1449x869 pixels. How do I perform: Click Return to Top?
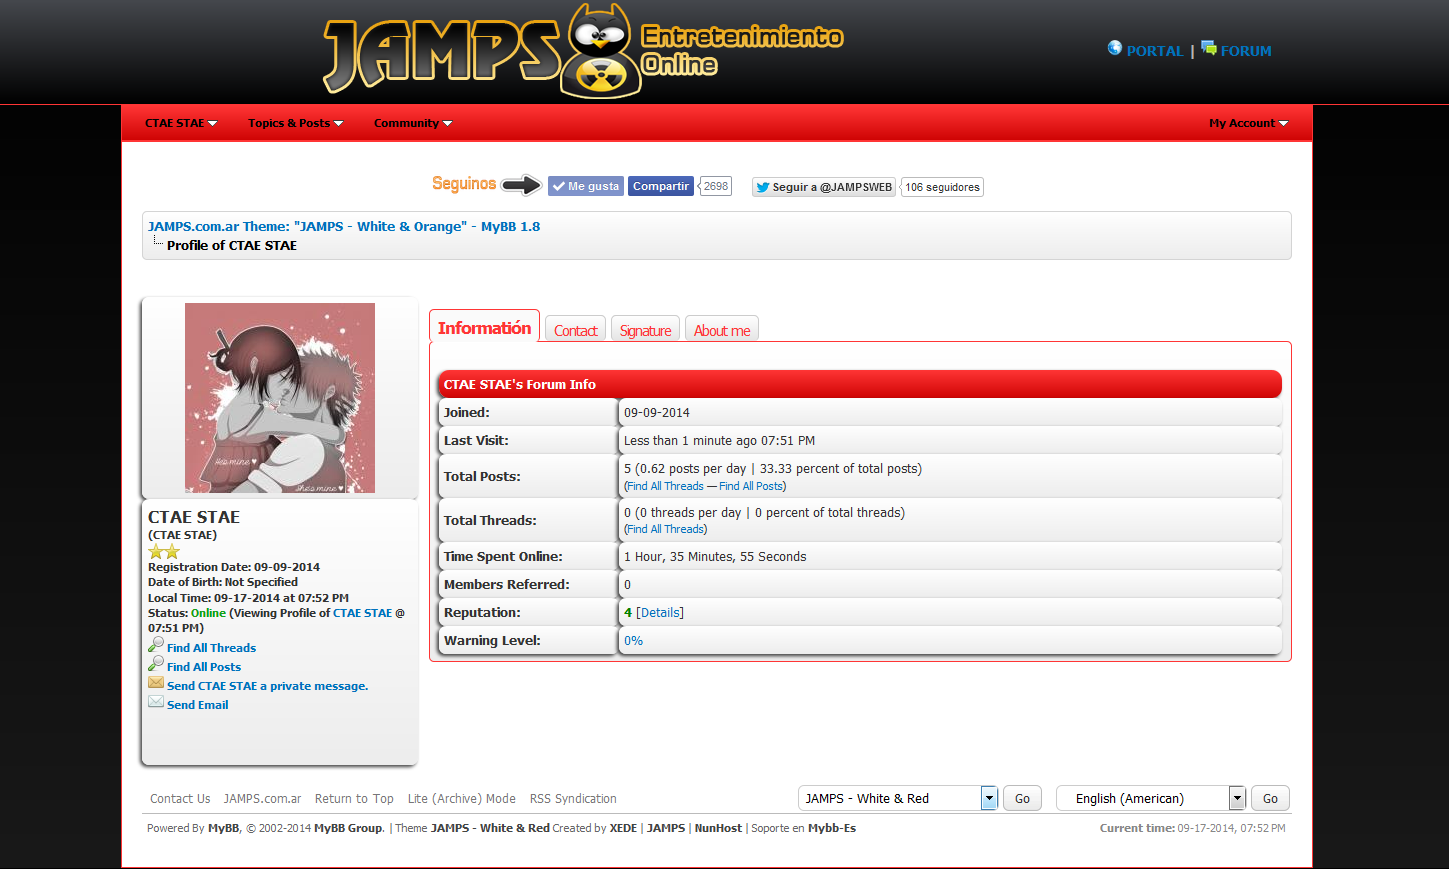354,798
